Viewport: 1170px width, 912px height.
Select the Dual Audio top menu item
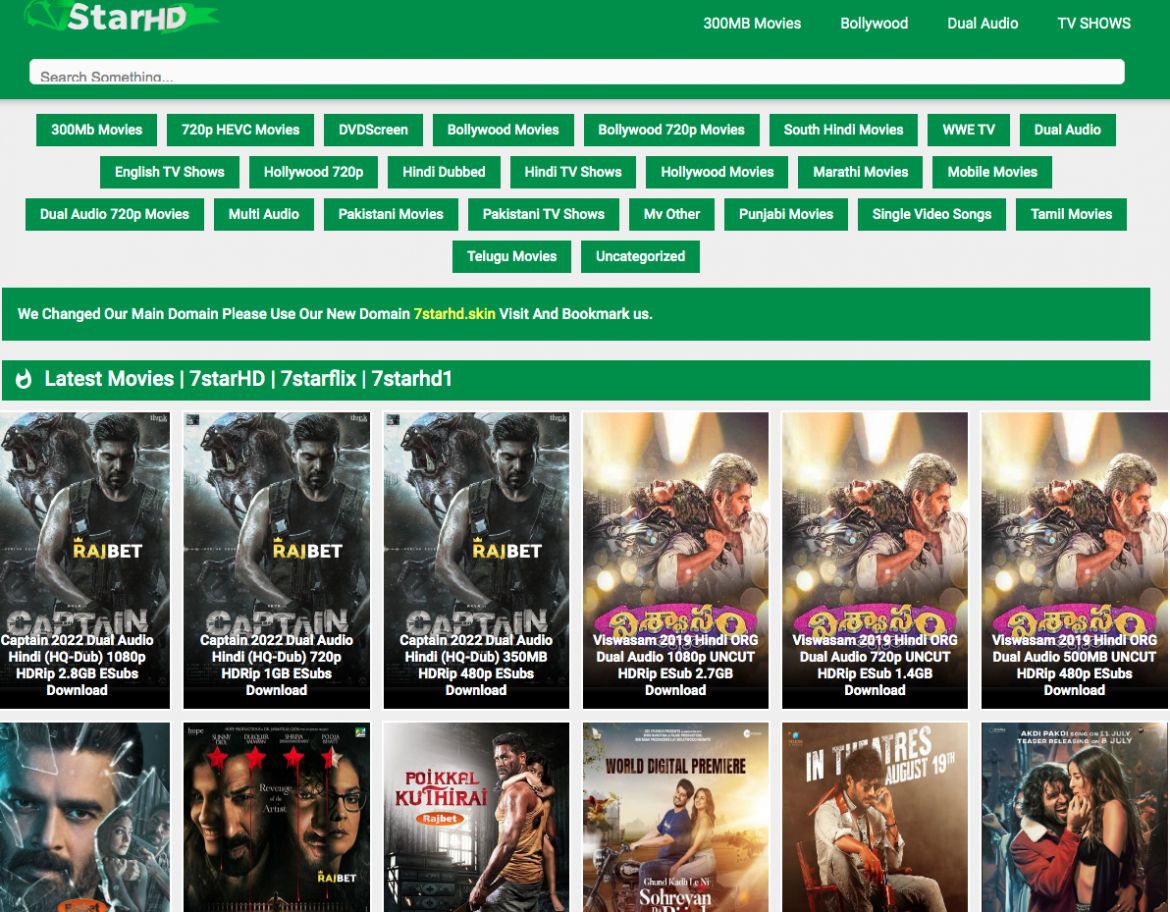tap(982, 23)
